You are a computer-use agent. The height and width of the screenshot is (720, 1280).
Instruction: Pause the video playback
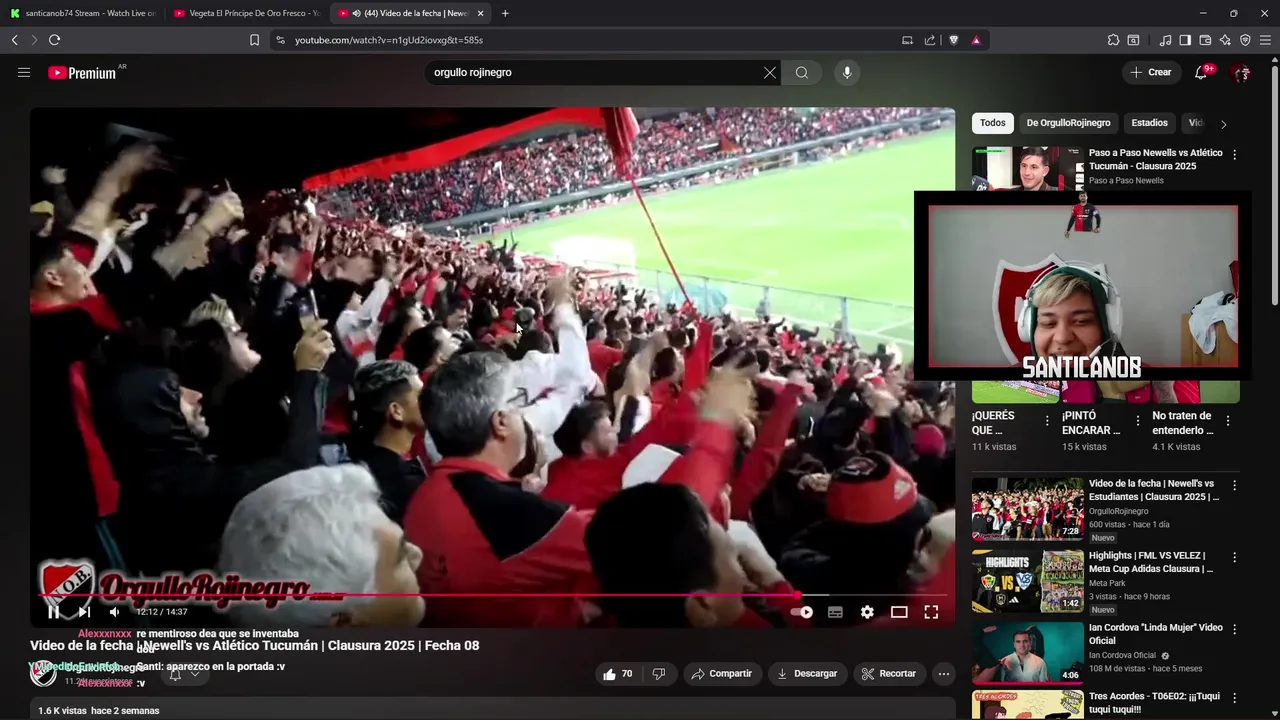pos(53,612)
